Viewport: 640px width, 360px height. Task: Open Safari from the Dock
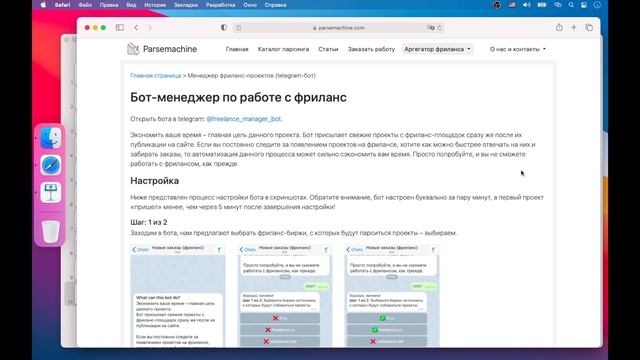click(51, 165)
